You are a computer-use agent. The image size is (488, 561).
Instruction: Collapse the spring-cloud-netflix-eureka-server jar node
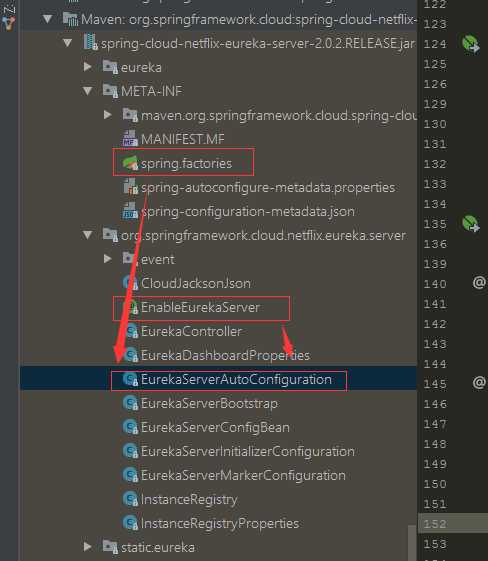click(x=67, y=43)
